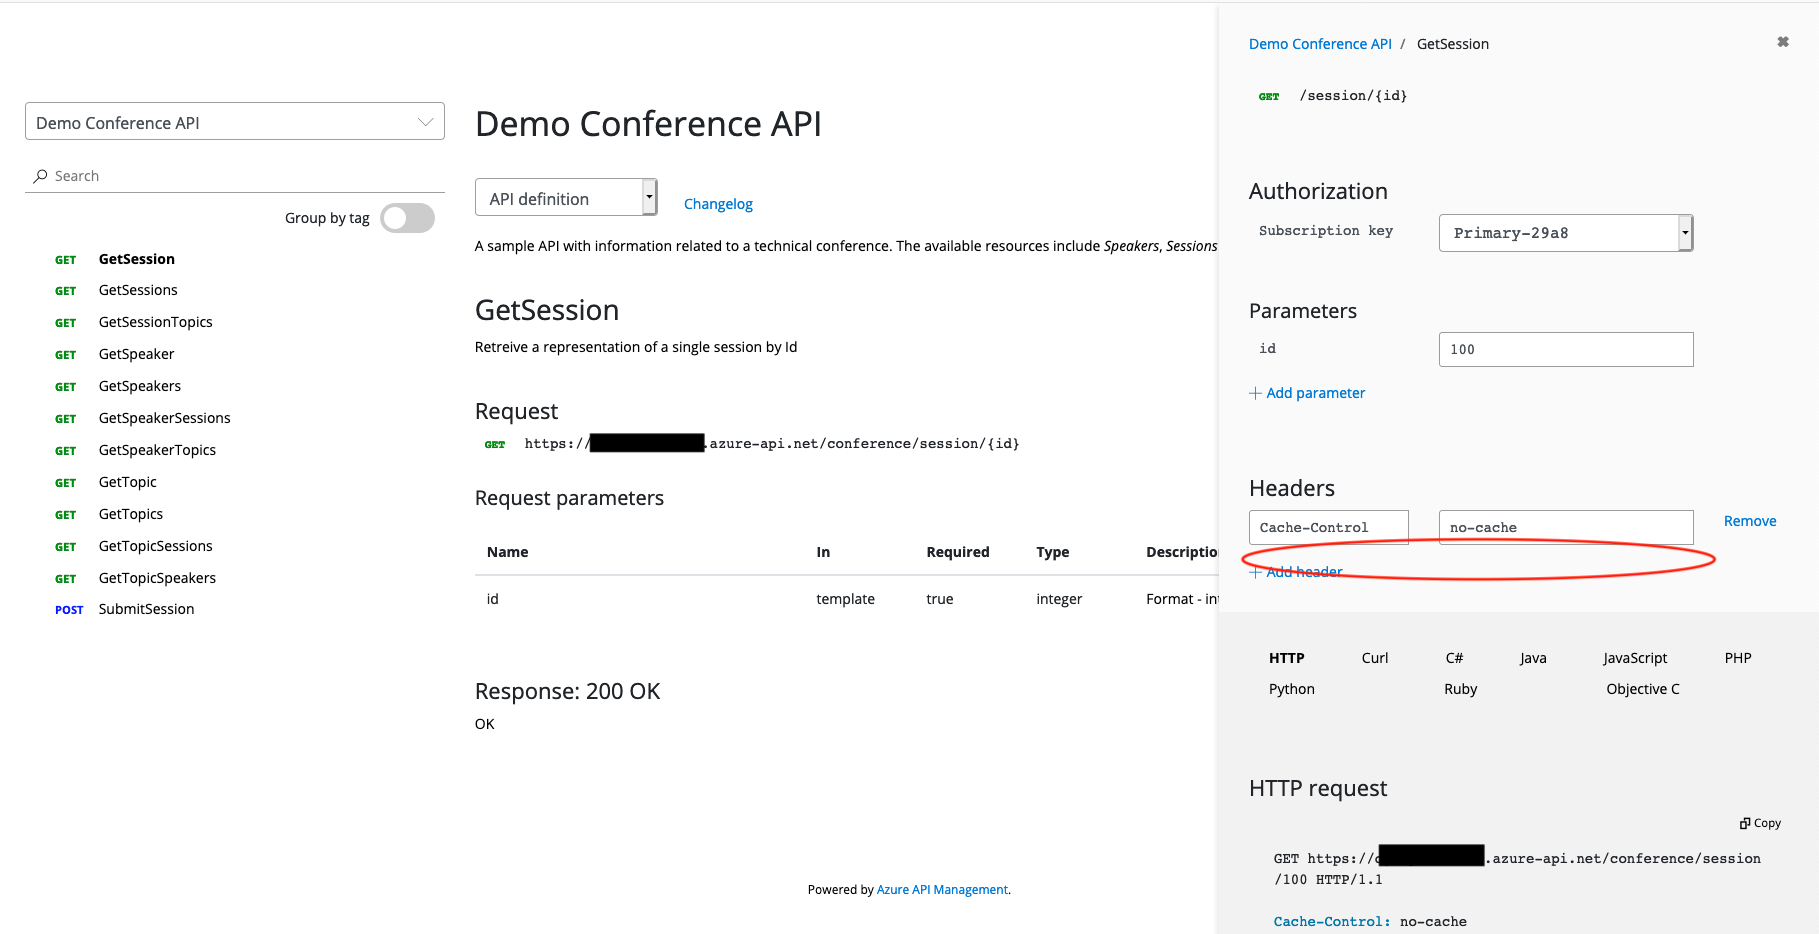The width and height of the screenshot is (1819, 934).
Task: Open the Changelog link
Action: pyautogui.click(x=718, y=203)
